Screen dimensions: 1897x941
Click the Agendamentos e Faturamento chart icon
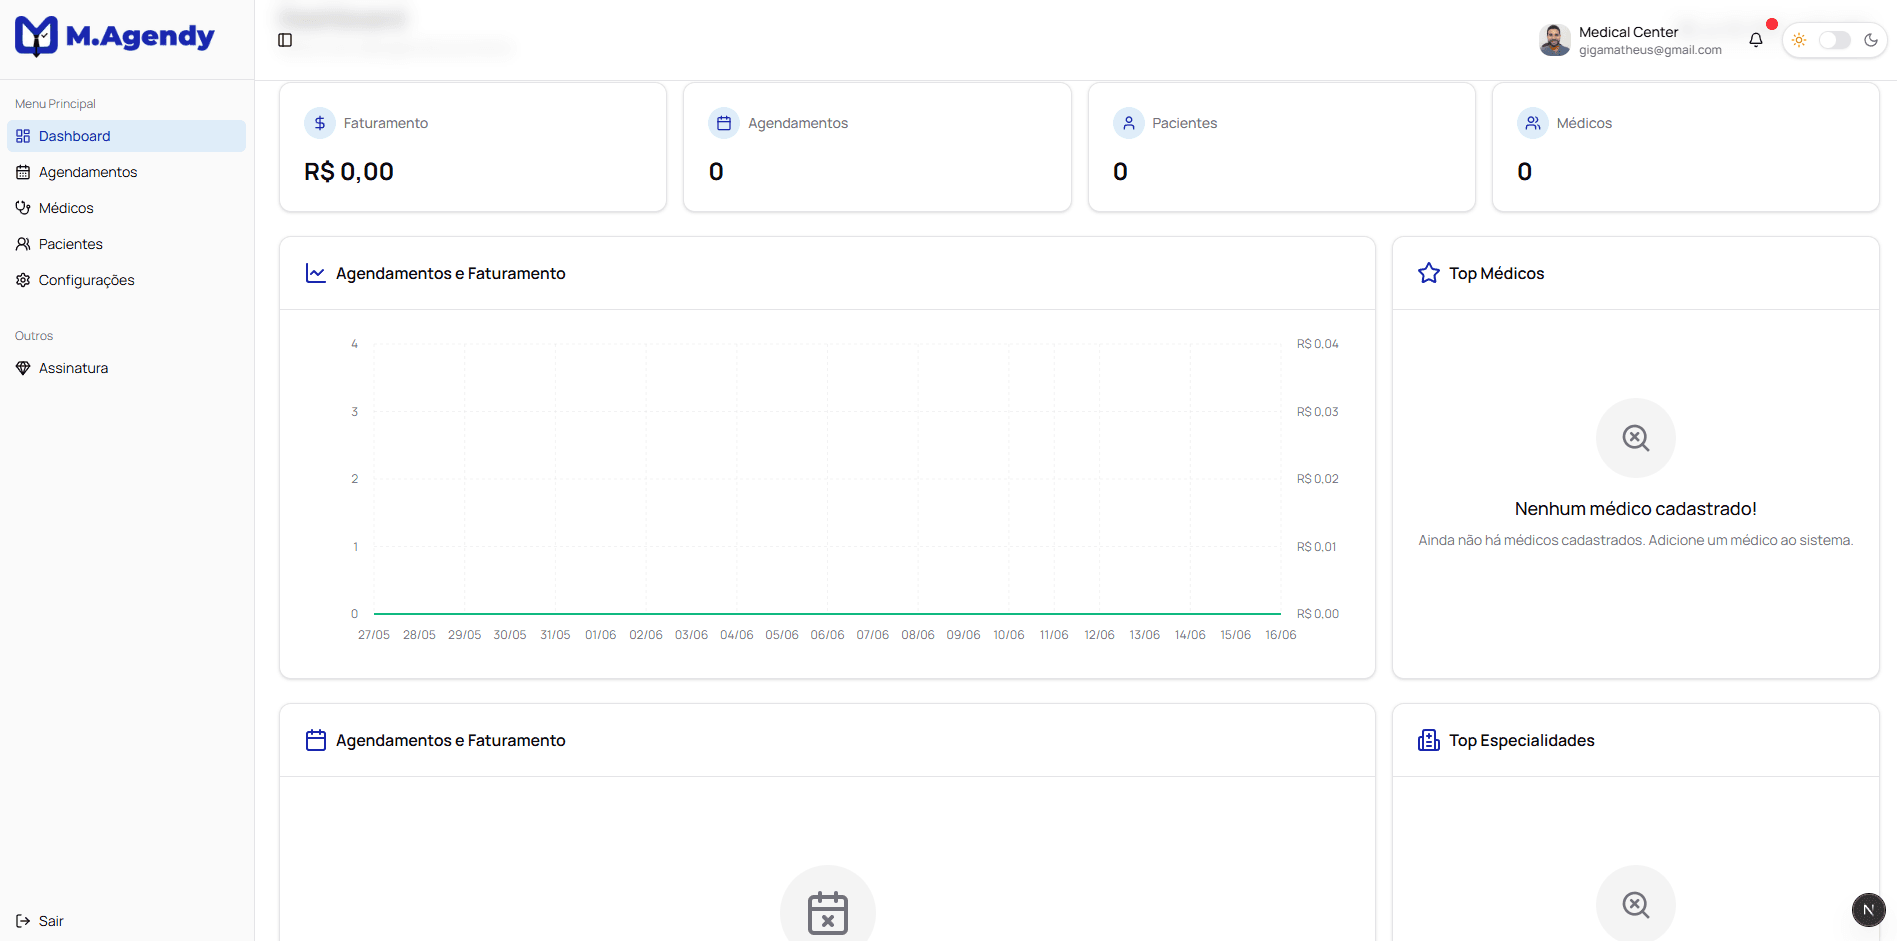315,272
